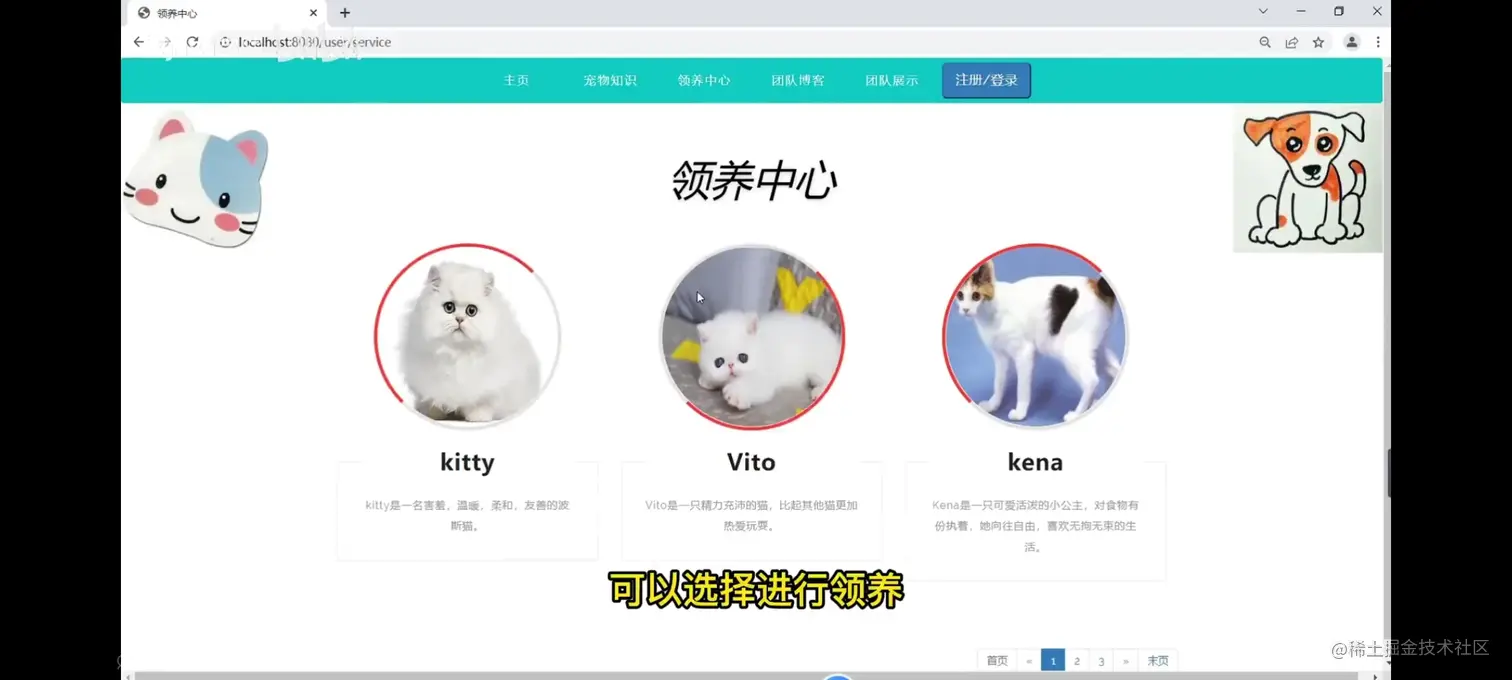Select page 1 in pagination

tap(1053, 661)
